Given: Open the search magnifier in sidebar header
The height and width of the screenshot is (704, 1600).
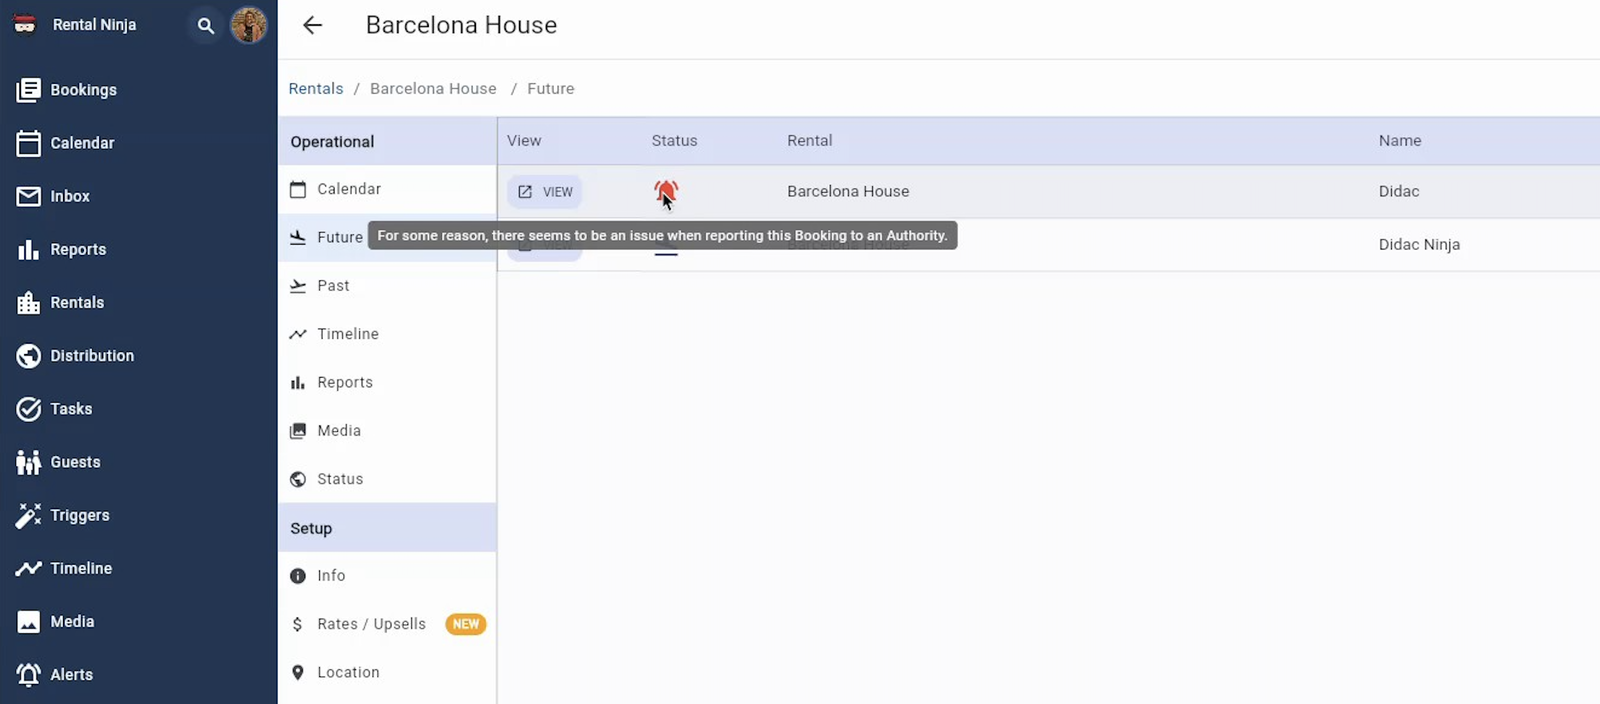Looking at the screenshot, I should [206, 26].
